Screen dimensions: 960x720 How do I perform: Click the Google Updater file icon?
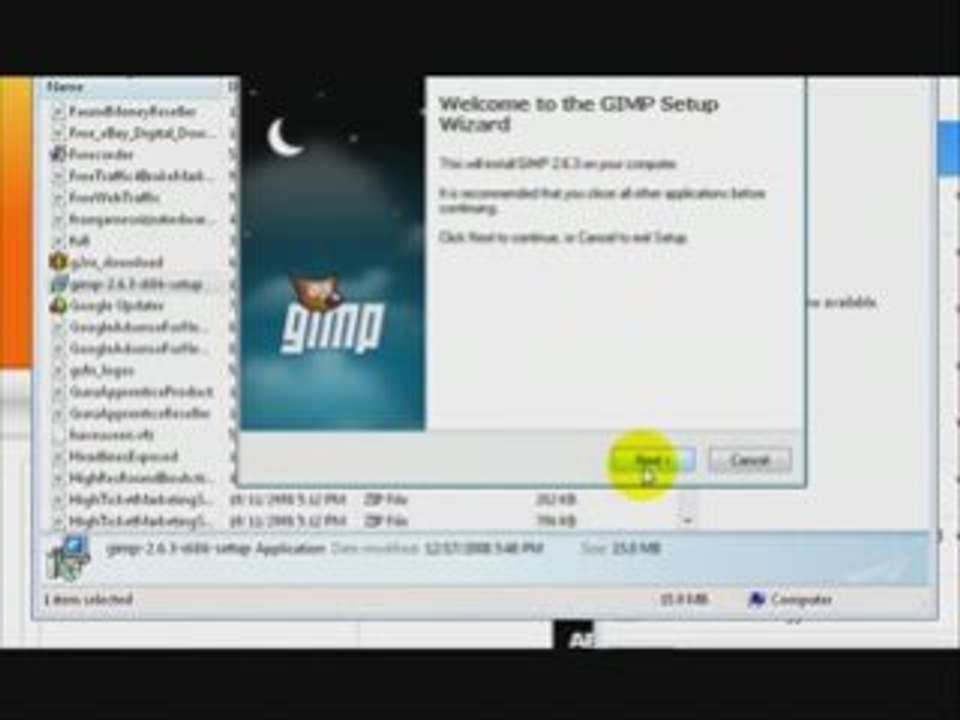(58, 305)
